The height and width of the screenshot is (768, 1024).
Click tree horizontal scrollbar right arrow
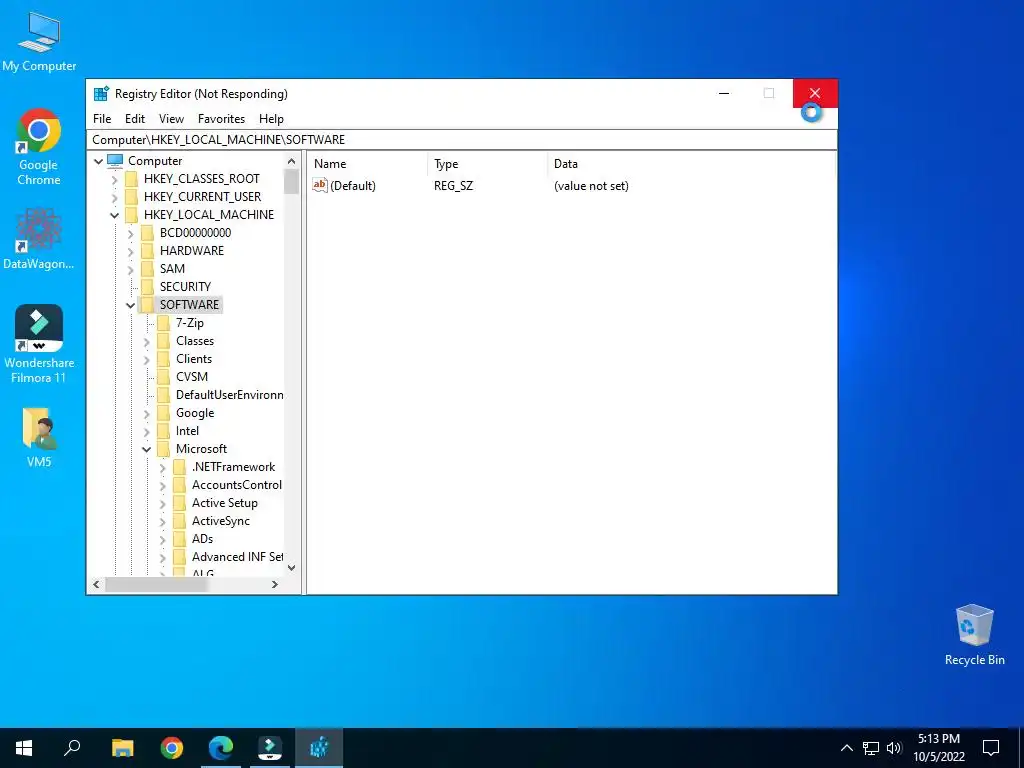tap(275, 584)
